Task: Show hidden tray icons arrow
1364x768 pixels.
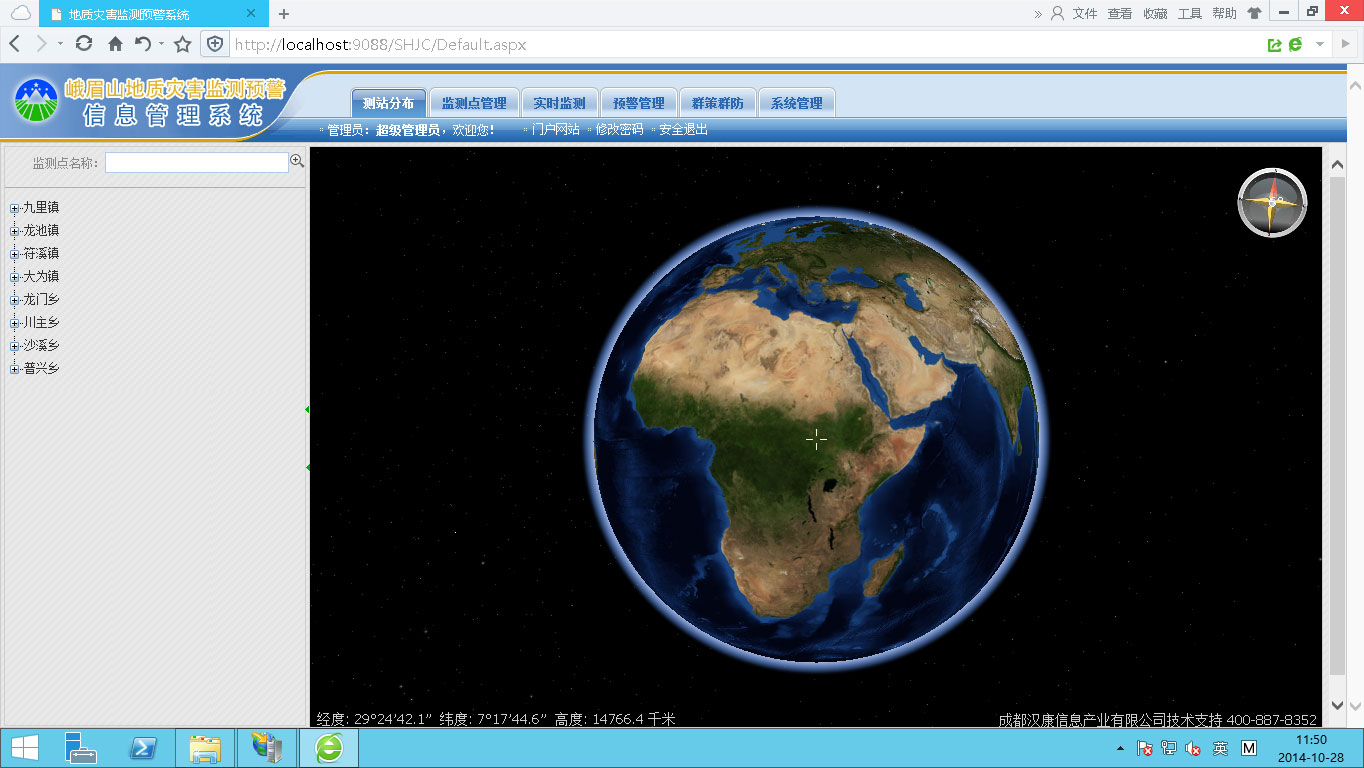Action: (x=1120, y=748)
